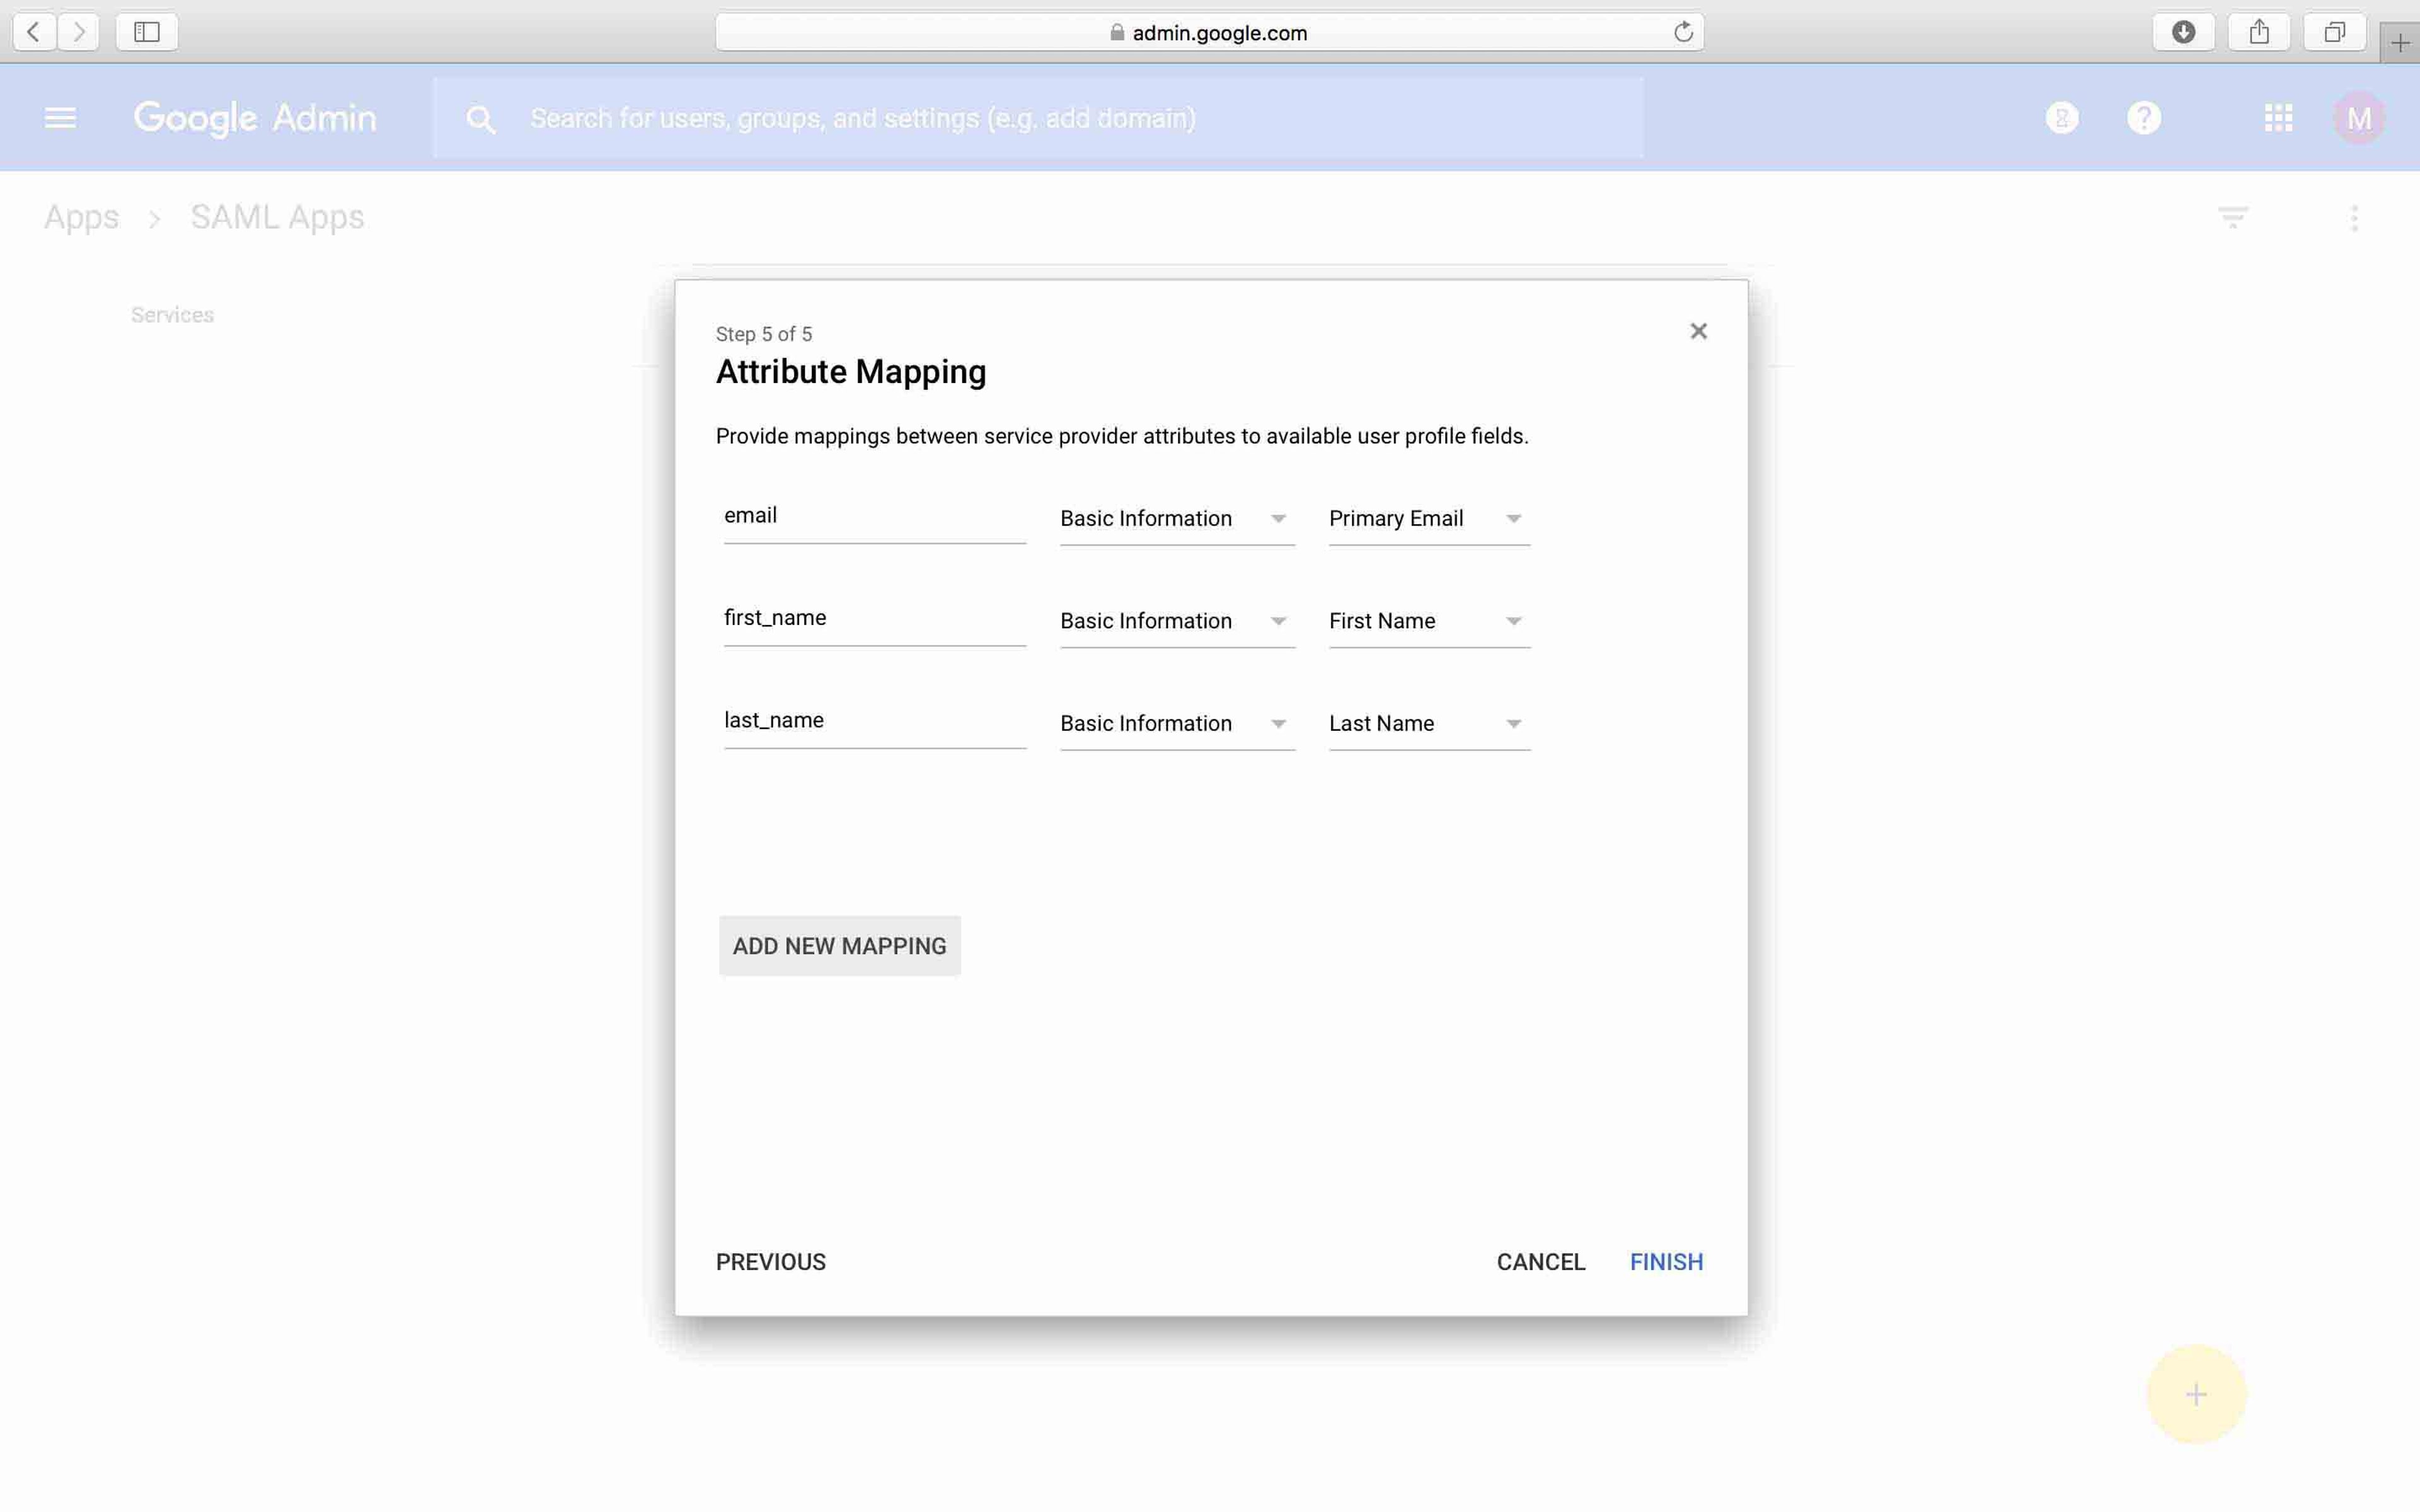Click the yellow add floating button

tap(2196, 1394)
